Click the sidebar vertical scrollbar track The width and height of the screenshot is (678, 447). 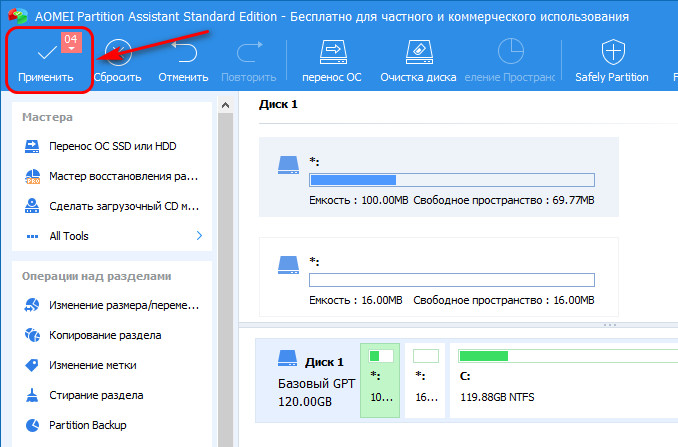coord(225,280)
